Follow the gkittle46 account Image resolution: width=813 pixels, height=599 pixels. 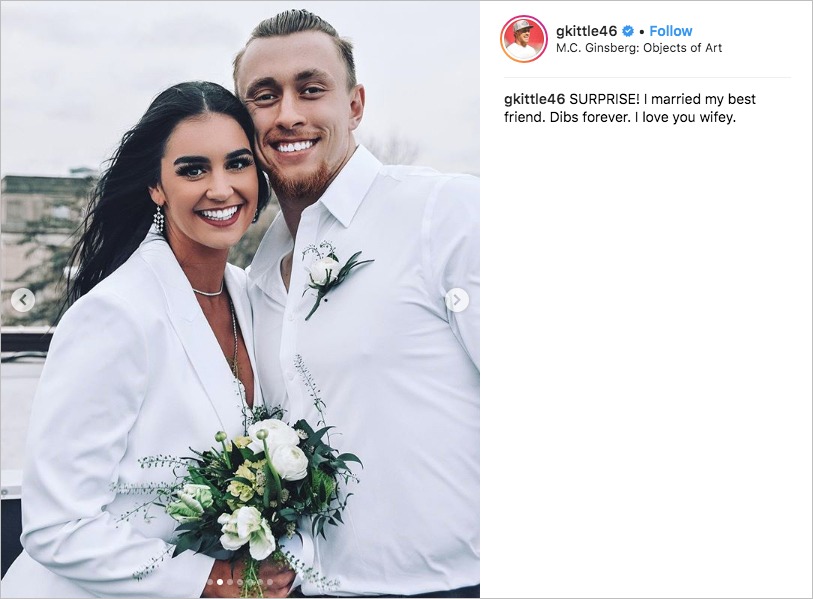pyautogui.click(x=670, y=31)
